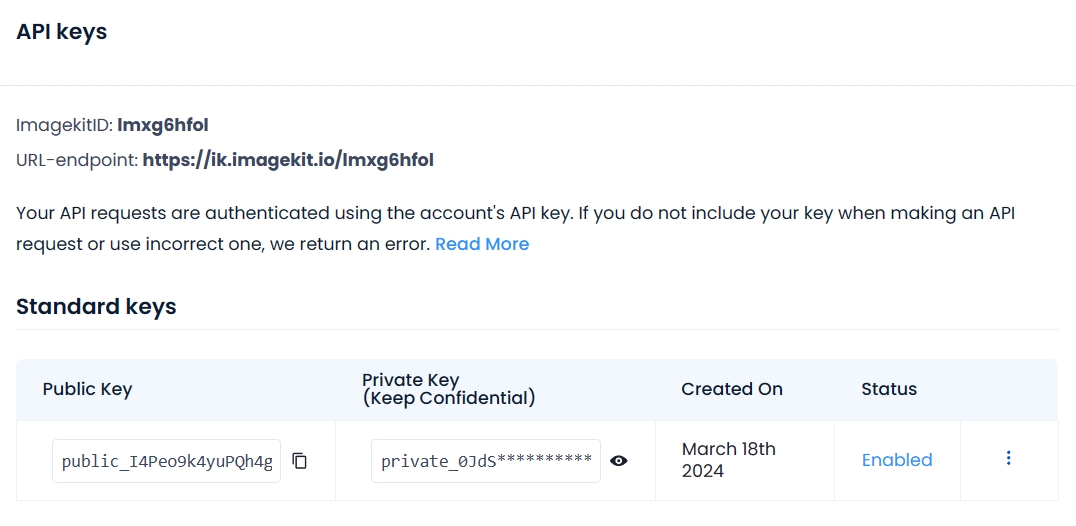The height and width of the screenshot is (526, 1076).
Task: Click the Enabled status link
Action: coord(896,460)
